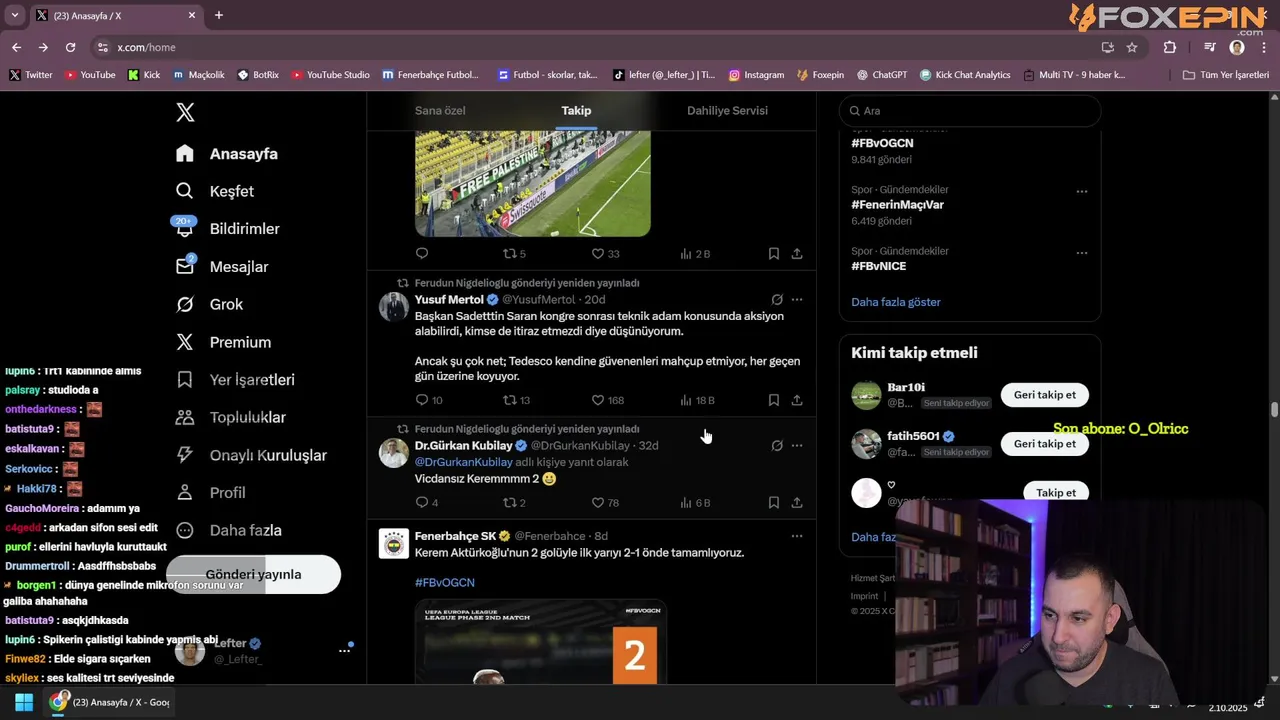Open more options on Dr.Gürkan Kubilay's post
The height and width of the screenshot is (720, 1280).
tap(797, 446)
